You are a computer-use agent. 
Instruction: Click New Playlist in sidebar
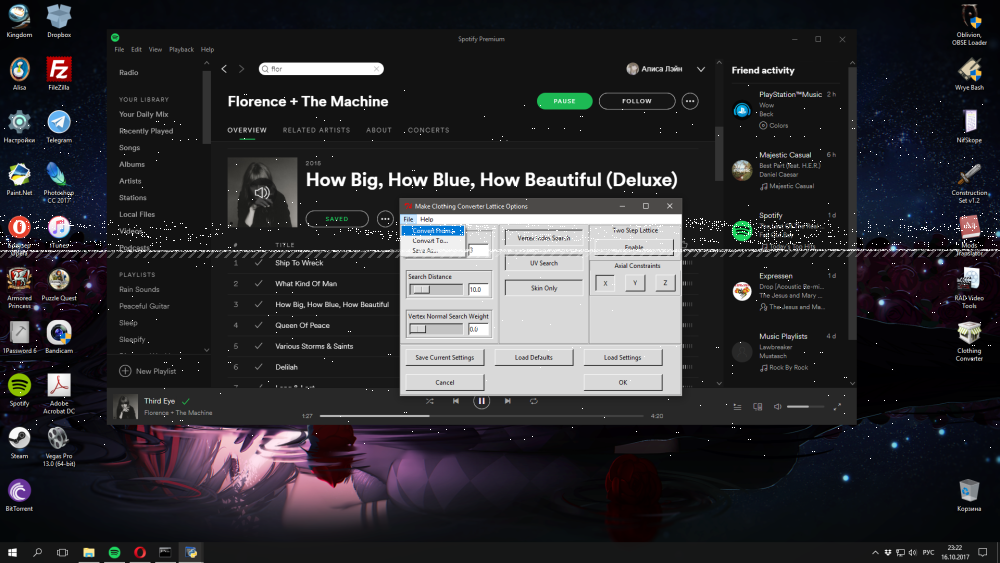pyautogui.click(x=148, y=371)
